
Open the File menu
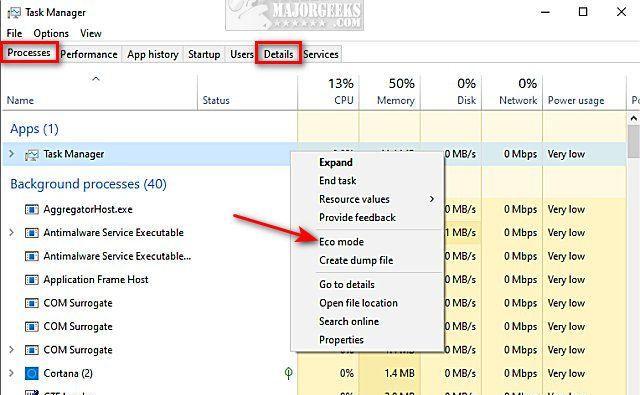pos(14,33)
